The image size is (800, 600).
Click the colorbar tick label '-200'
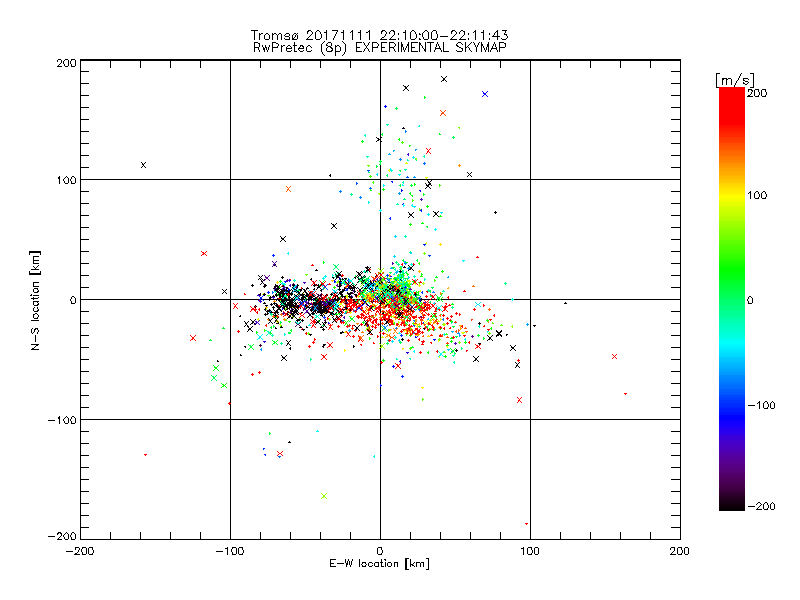761,506
